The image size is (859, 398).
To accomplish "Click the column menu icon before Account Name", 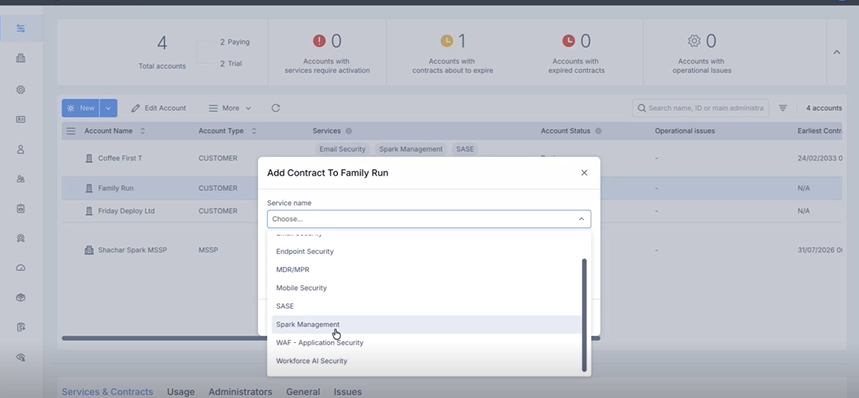I will click(71, 131).
